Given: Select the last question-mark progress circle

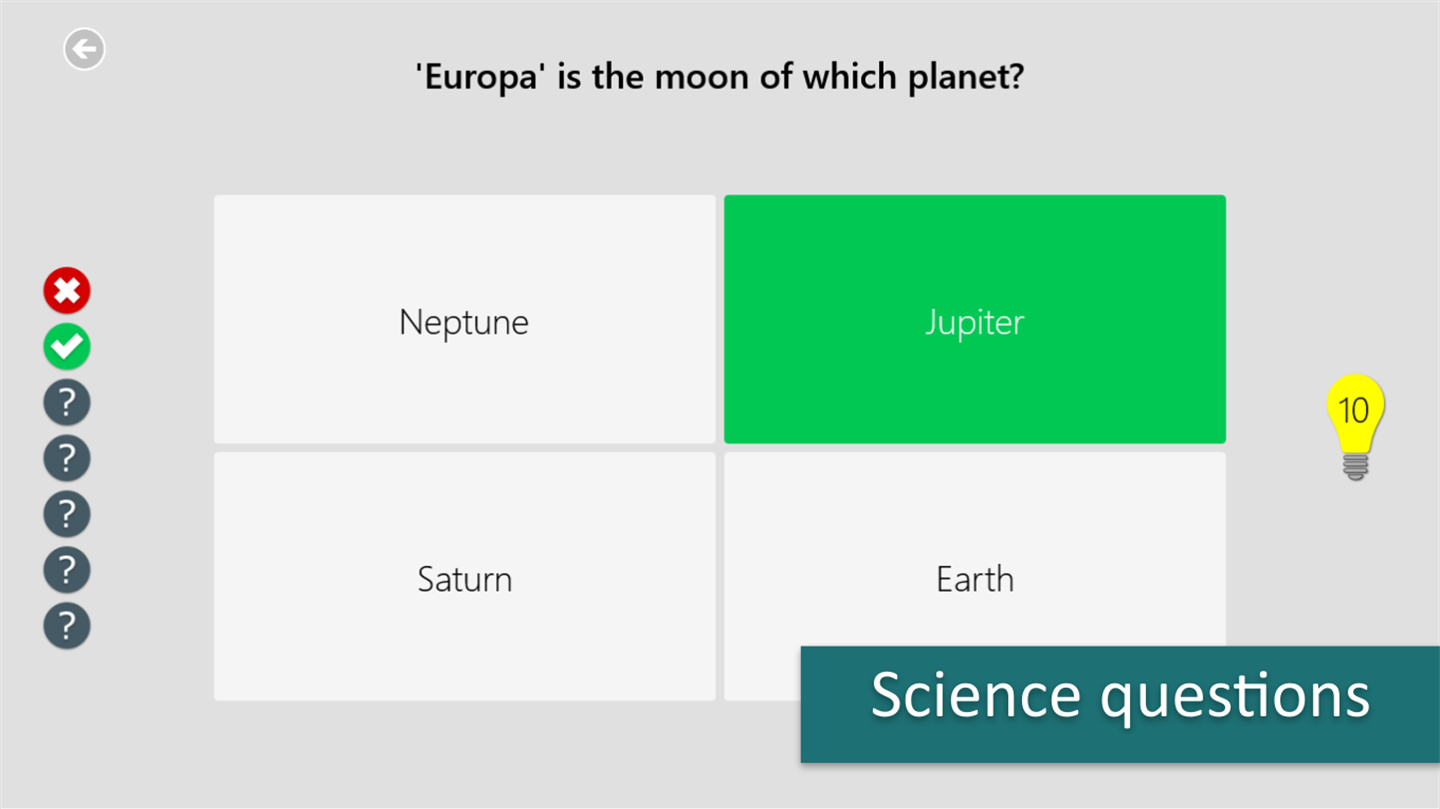Looking at the screenshot, I should pyautogui.click(x=67, y=626).
